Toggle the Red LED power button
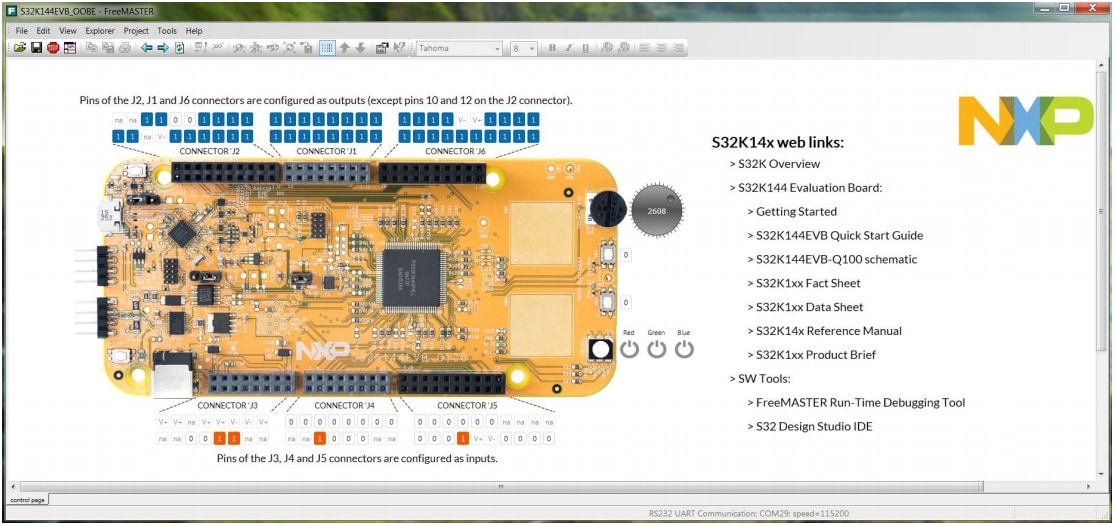The height and width of the screenshot is (526, 1115). pos(629,349)
